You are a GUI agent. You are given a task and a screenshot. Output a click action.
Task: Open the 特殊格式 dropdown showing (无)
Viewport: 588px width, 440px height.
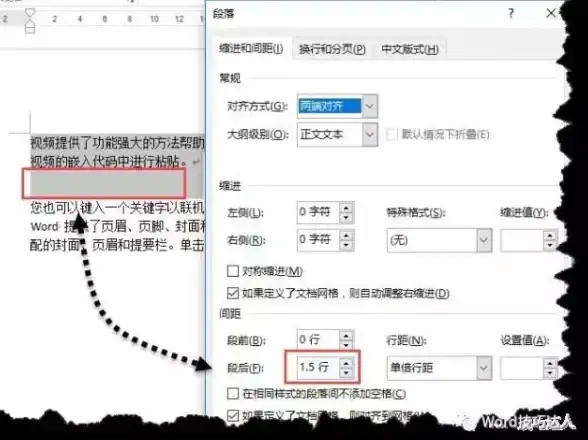[x=439, y=240]
